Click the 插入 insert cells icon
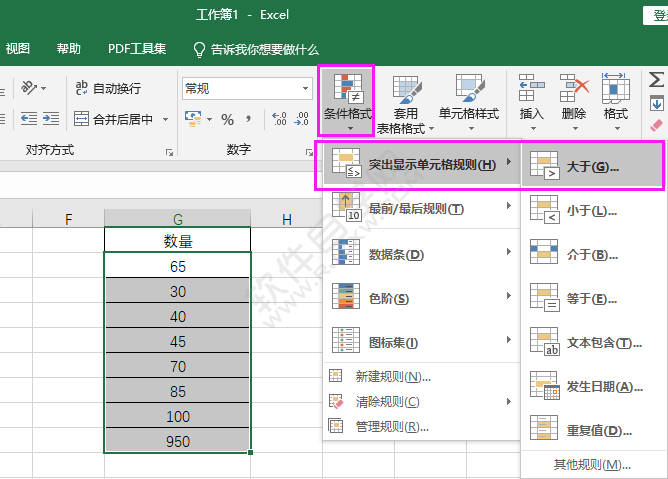668x479 pixels. 531,90
